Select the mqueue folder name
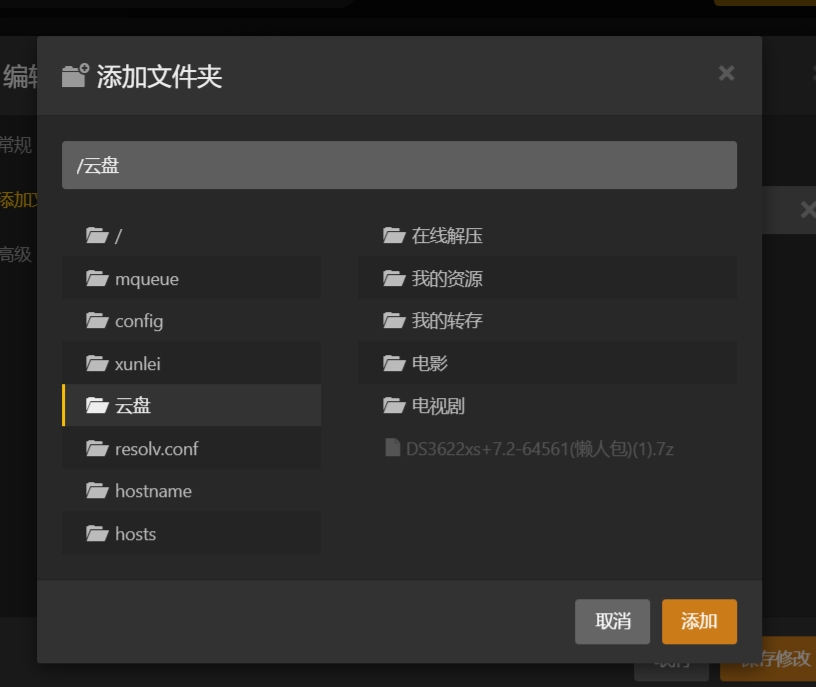The width and height of the screenshot is (816, 687). tap(147, 279)
